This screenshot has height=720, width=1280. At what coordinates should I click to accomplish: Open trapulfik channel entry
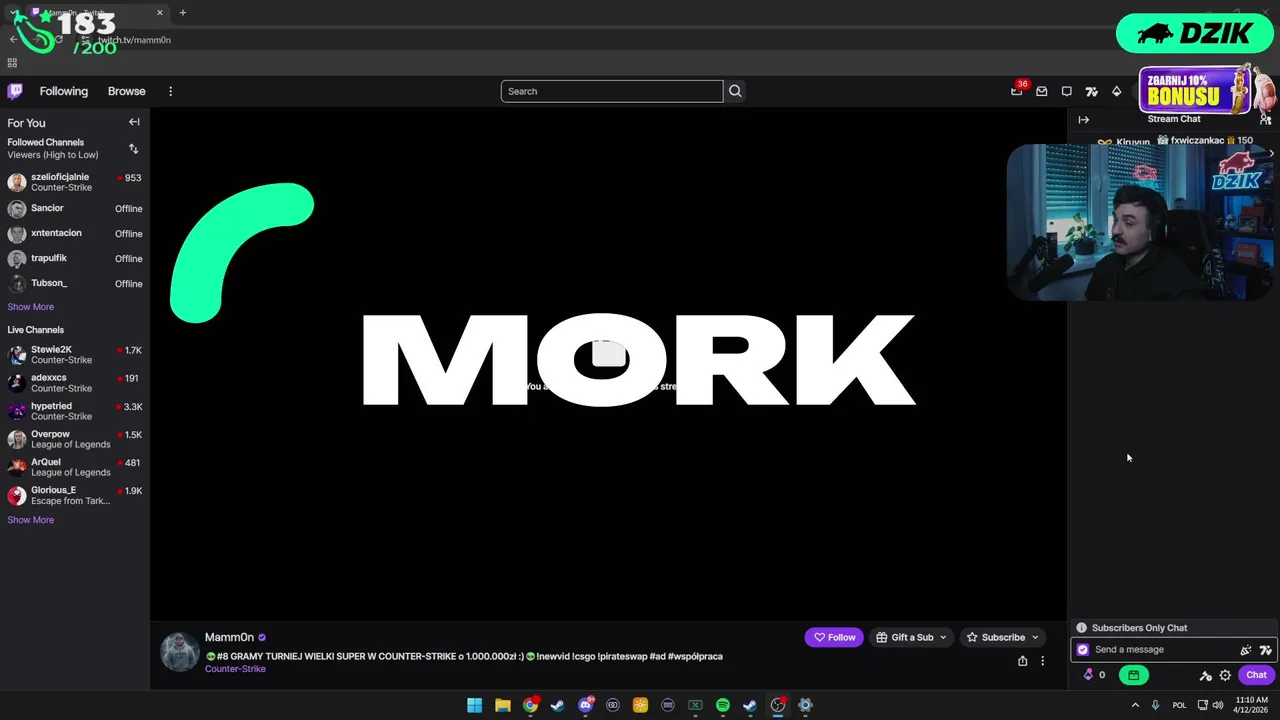pos(75,258)
